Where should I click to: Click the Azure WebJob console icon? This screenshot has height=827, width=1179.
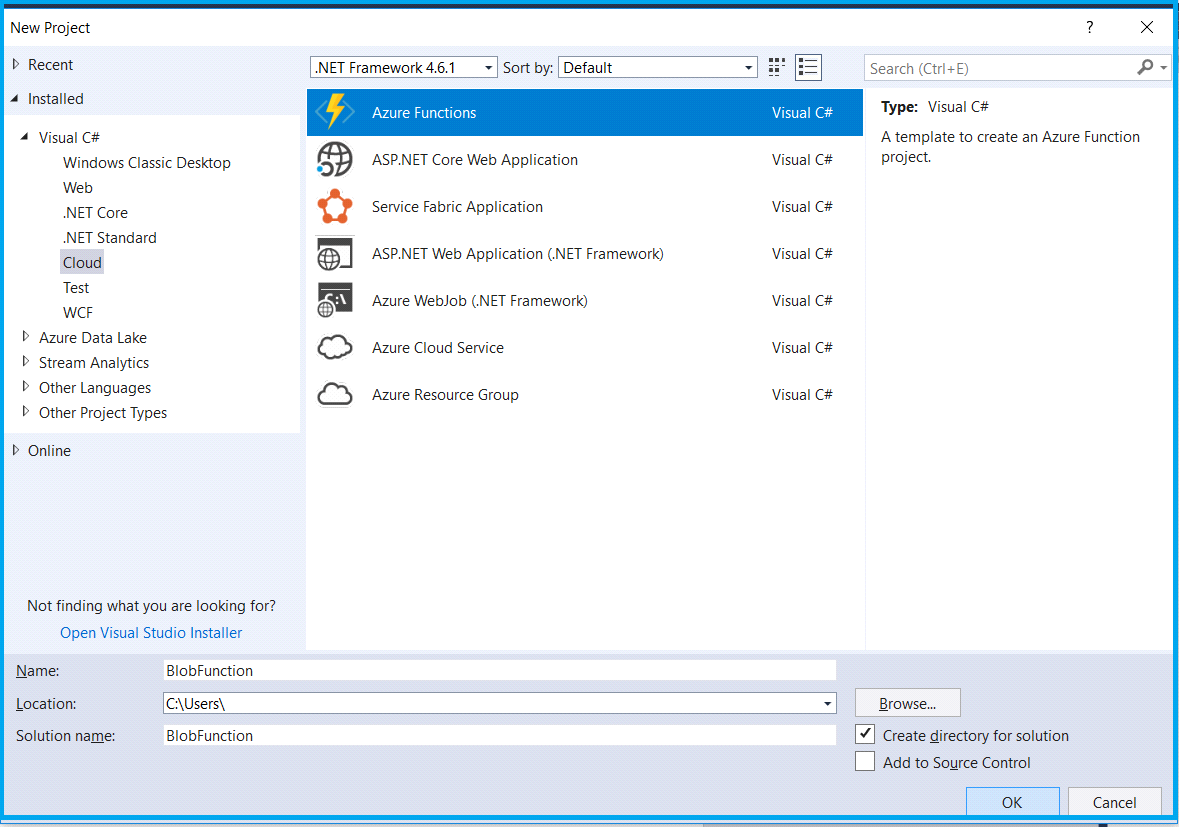335,301
